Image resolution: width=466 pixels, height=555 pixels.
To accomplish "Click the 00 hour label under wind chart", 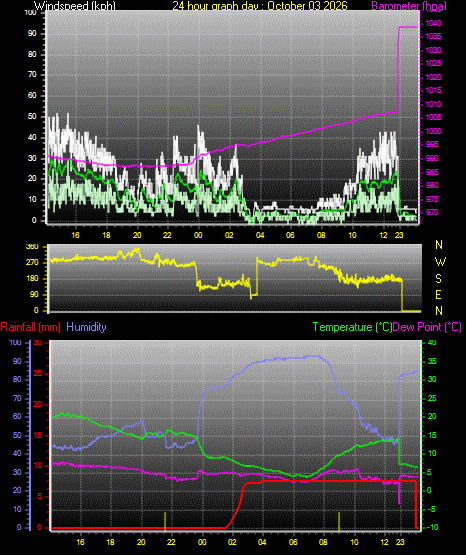I will (198, 235).
